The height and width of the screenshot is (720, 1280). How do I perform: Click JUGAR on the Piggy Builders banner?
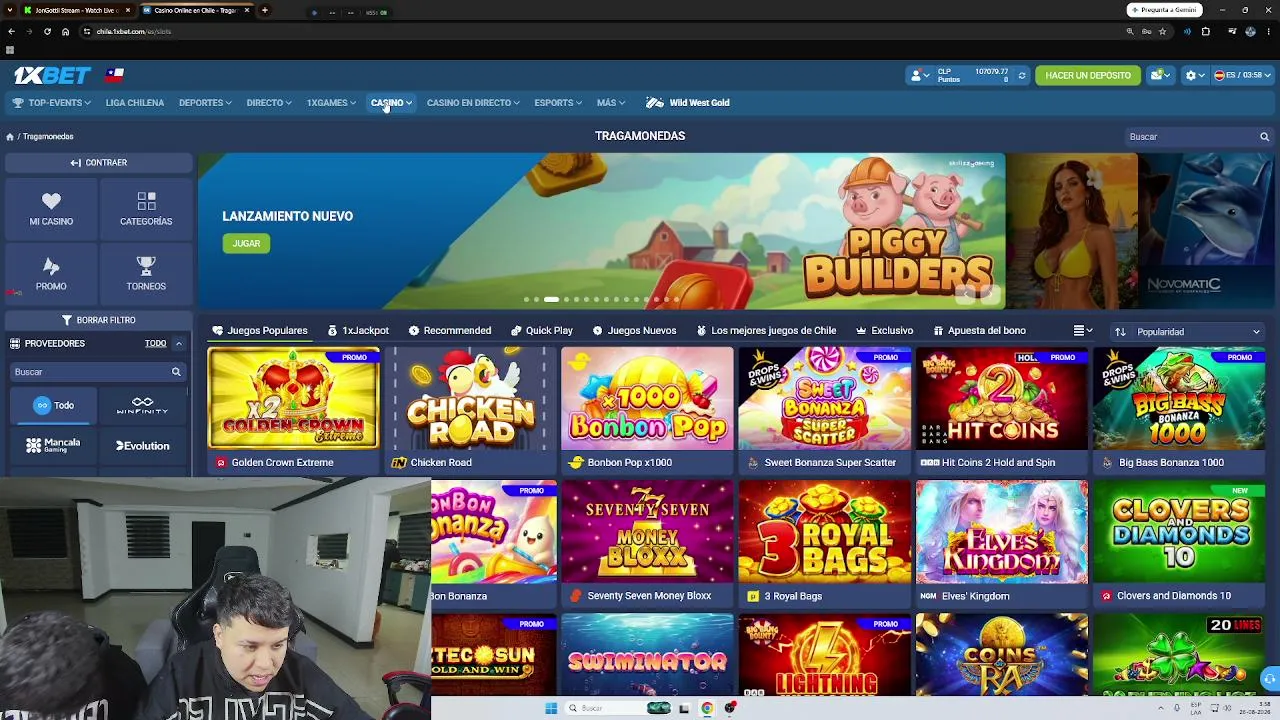point(246,244)
